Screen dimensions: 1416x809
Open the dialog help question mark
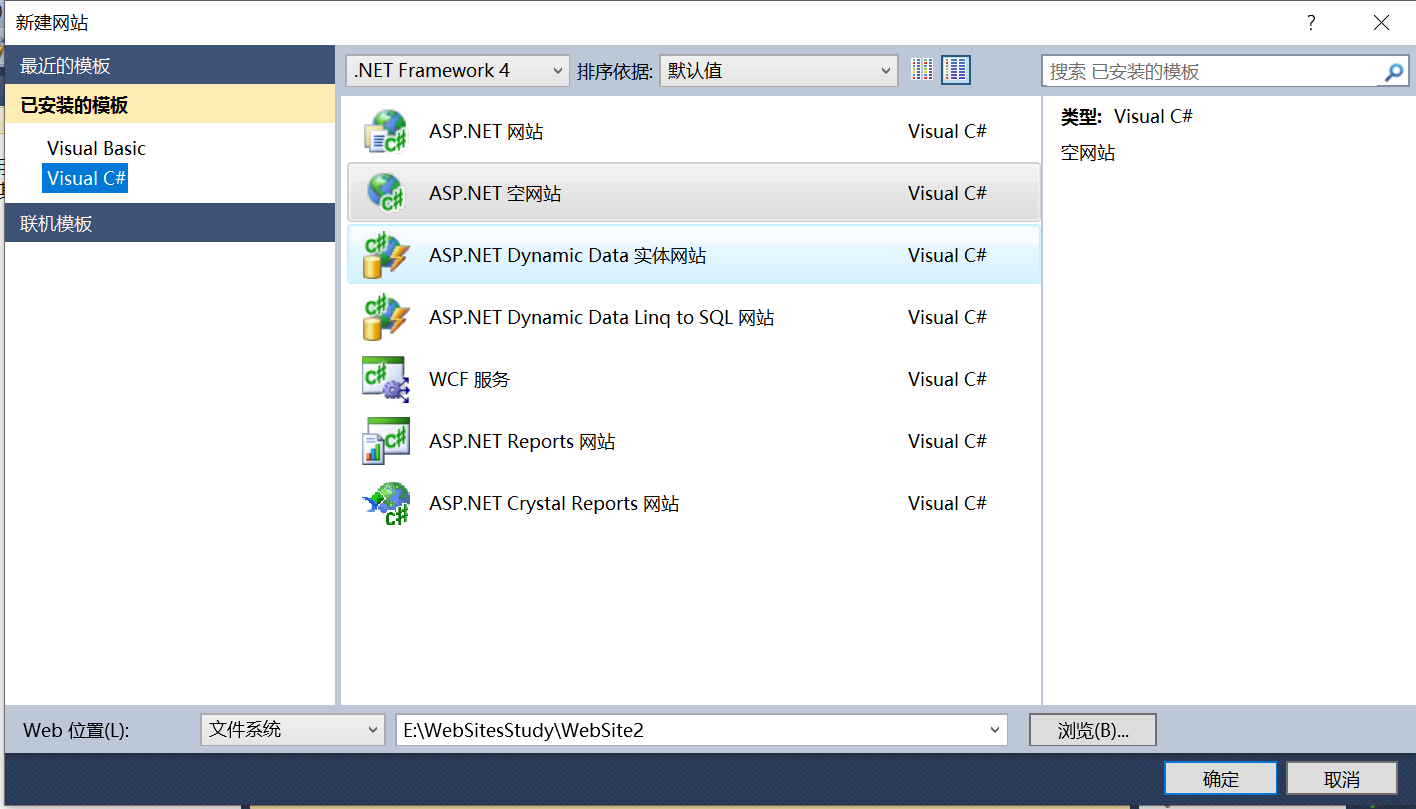1310,22
